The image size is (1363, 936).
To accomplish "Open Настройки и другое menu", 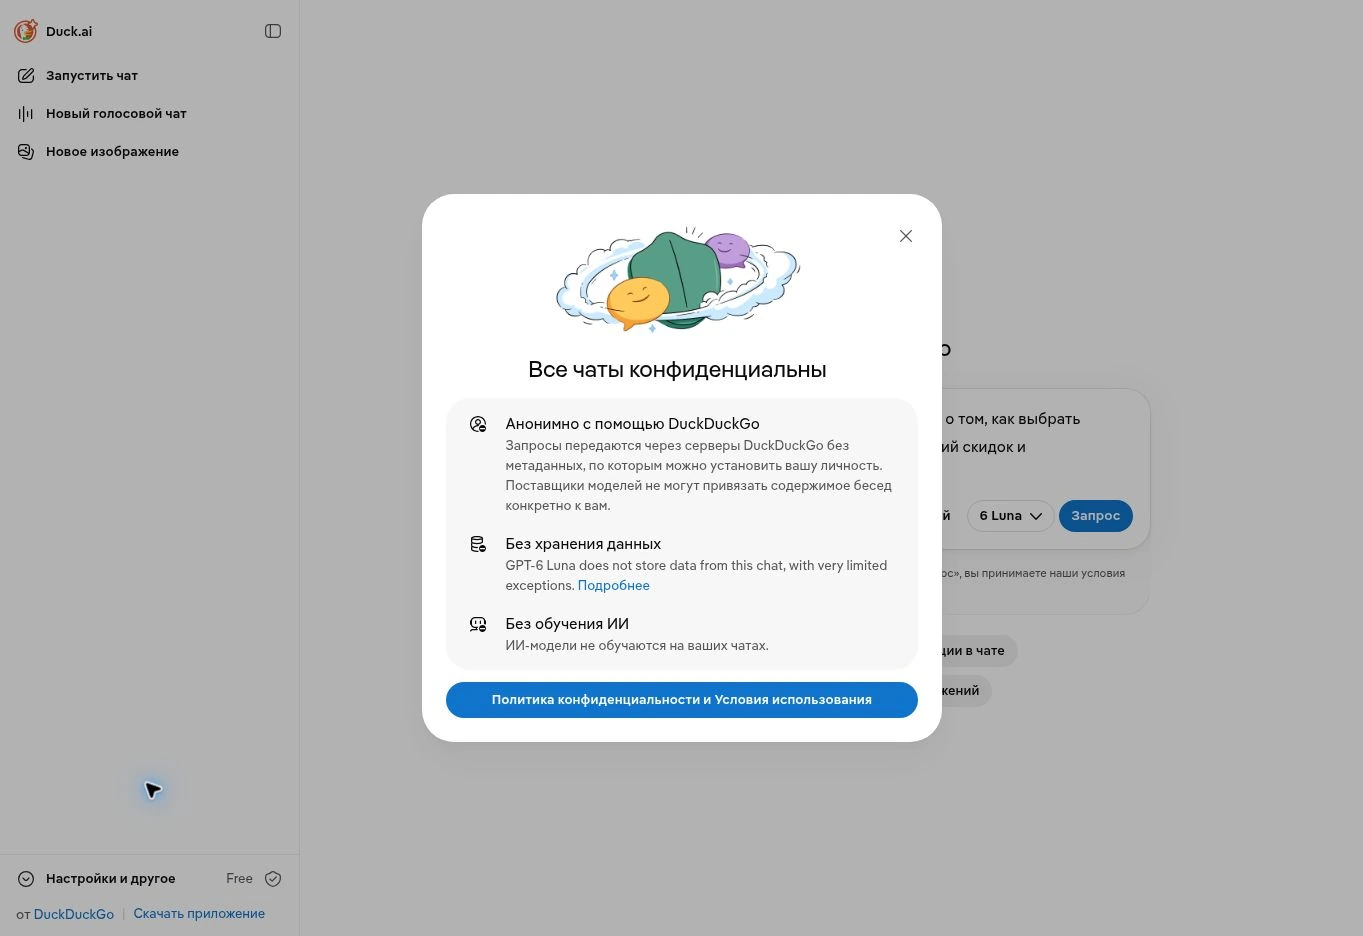I will click(110, 879).
